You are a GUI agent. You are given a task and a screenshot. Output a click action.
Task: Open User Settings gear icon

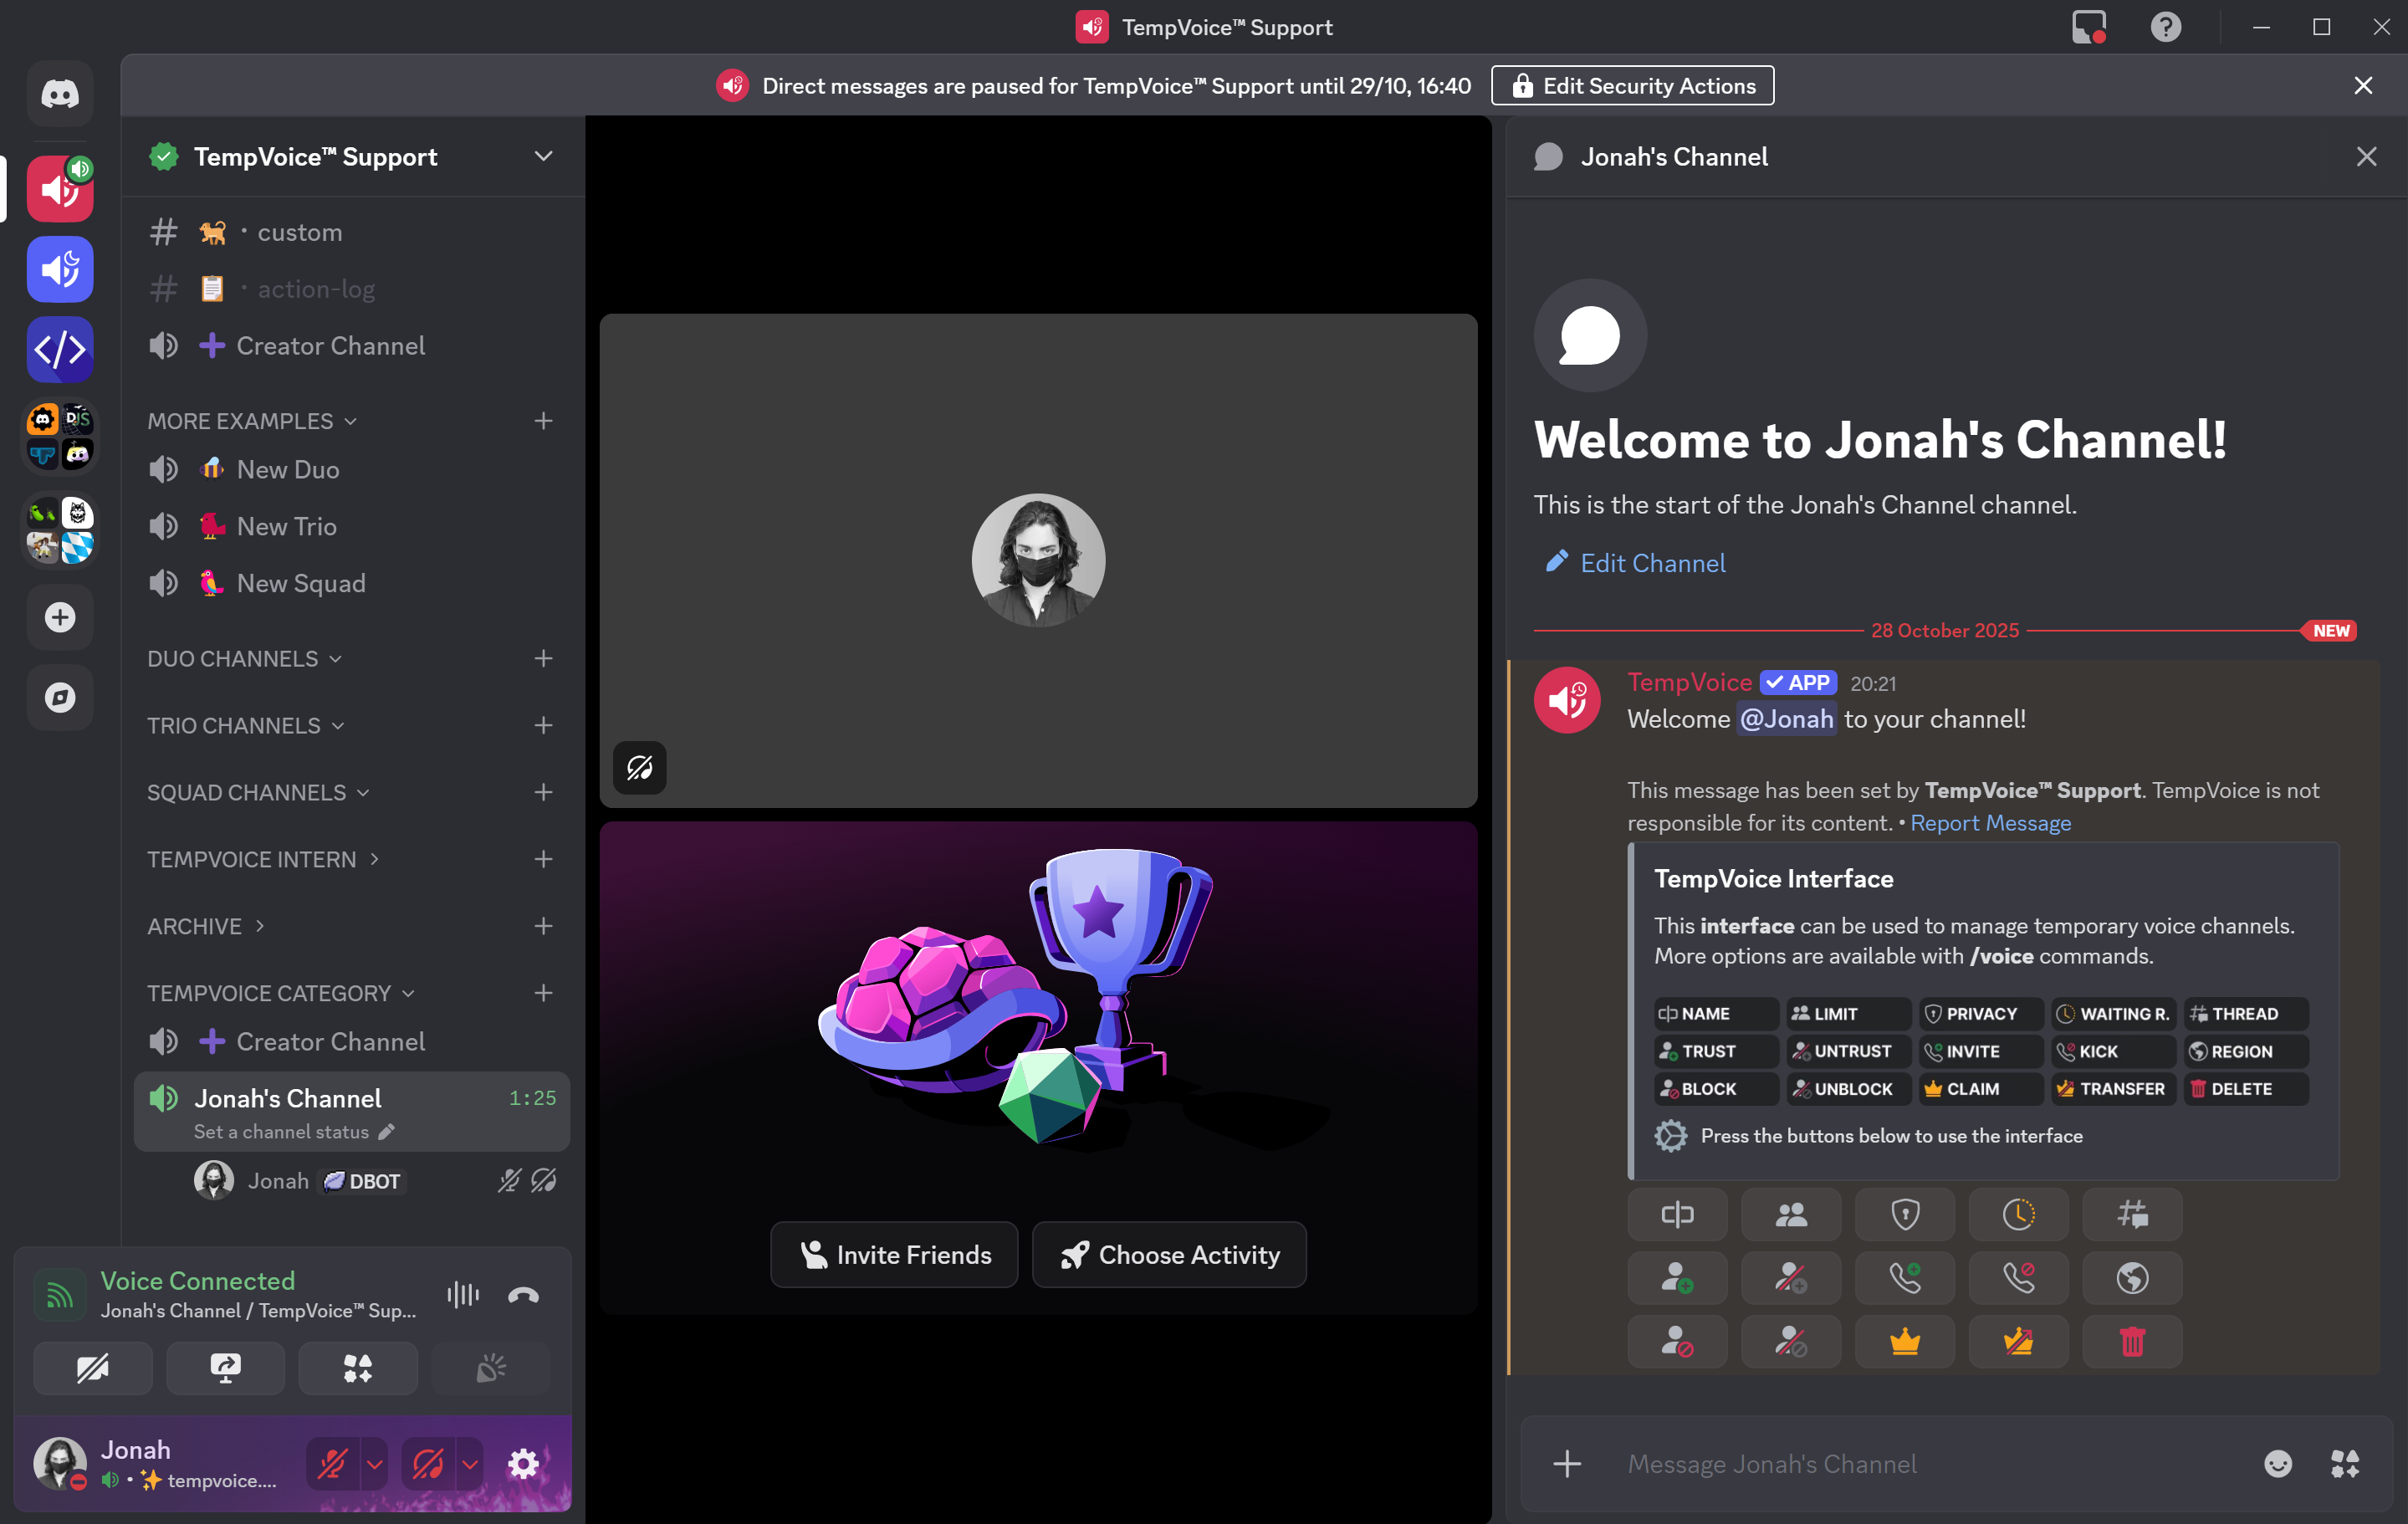tap(523, 1464)
